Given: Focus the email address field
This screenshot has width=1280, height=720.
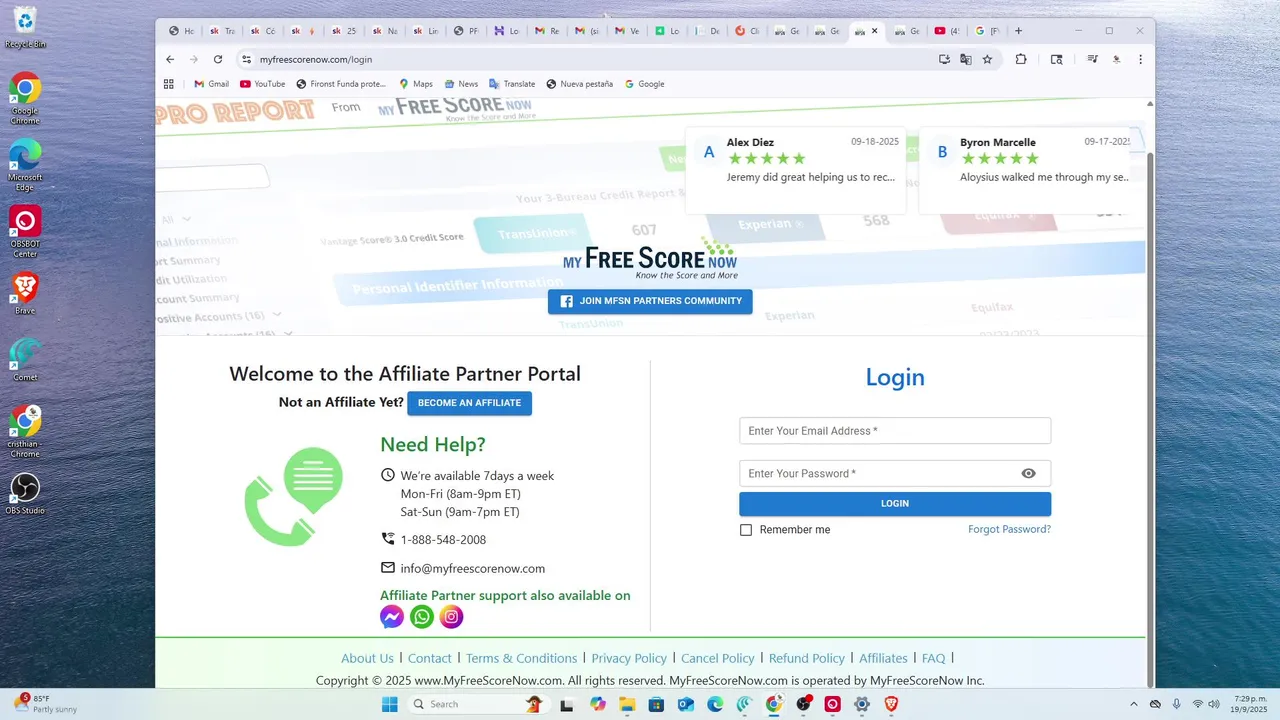Looking at the screenshot, I should point(895,431).
